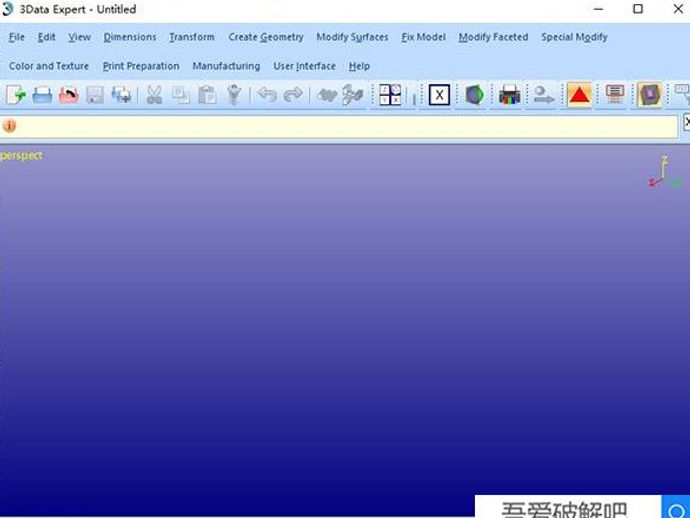Open the Modify Faceted menu
The image size is (690, 518).
(x=493, y=37)
